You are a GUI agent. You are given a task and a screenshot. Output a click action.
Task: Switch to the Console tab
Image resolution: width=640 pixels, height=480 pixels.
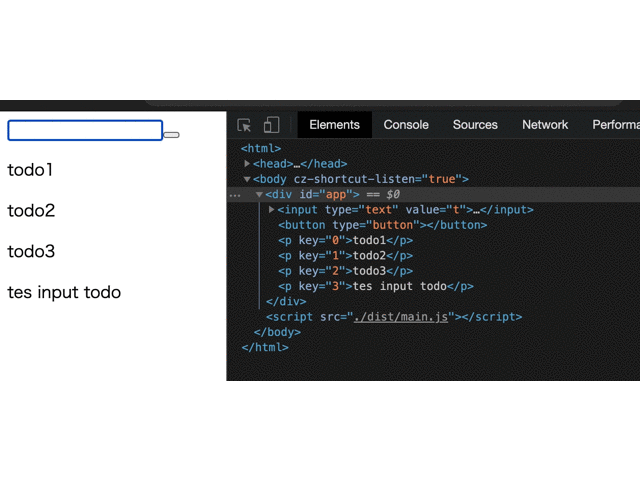pos(406,125)
